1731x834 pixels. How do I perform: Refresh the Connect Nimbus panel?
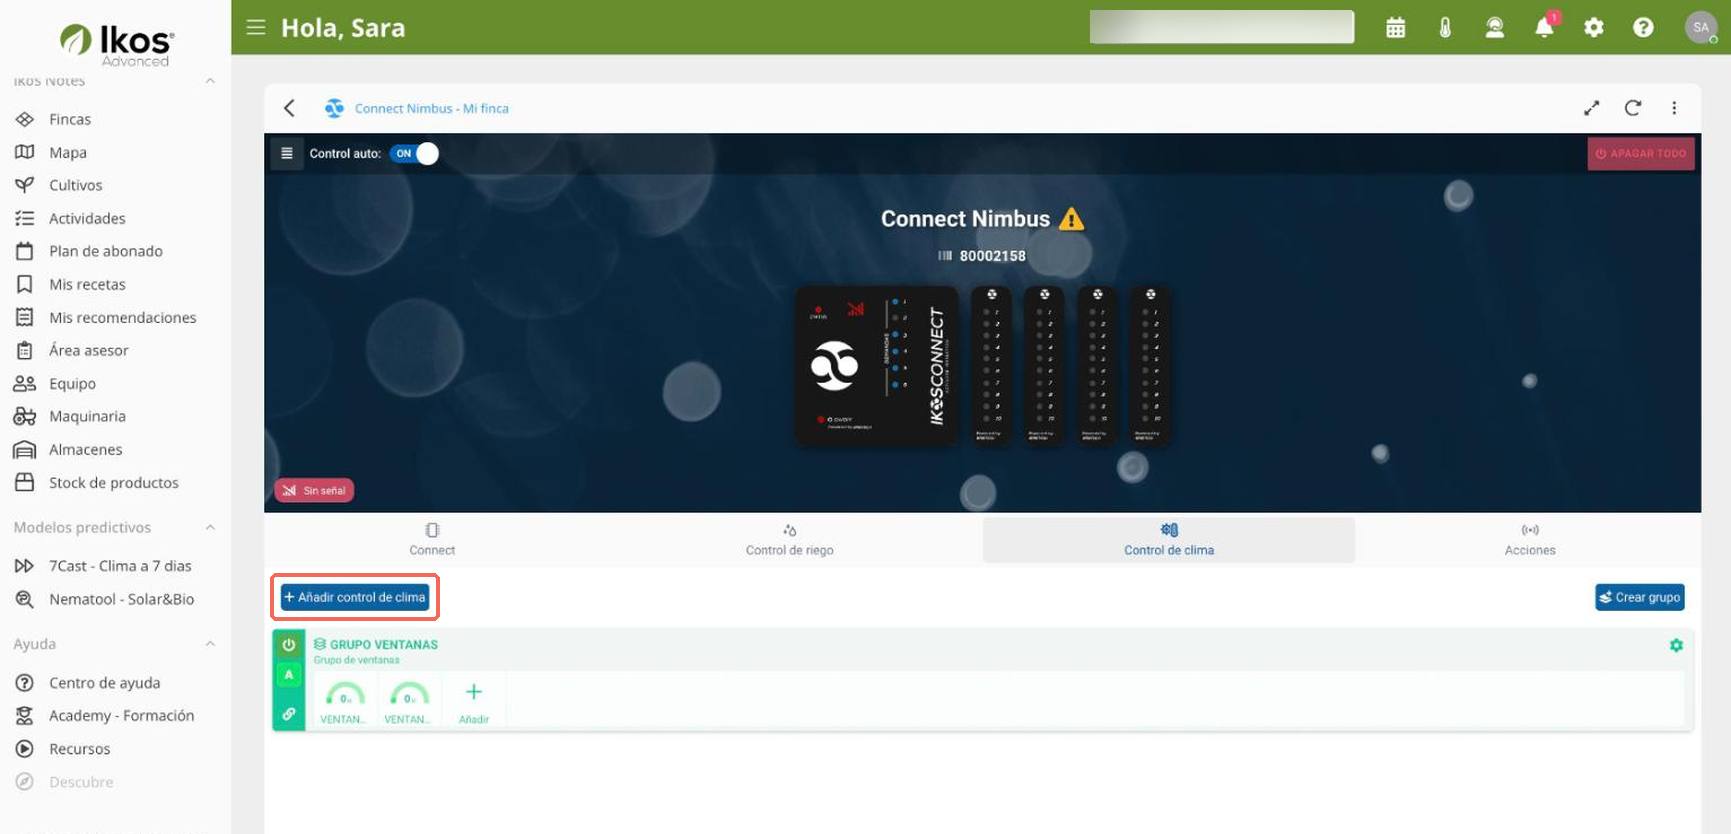1633,108
